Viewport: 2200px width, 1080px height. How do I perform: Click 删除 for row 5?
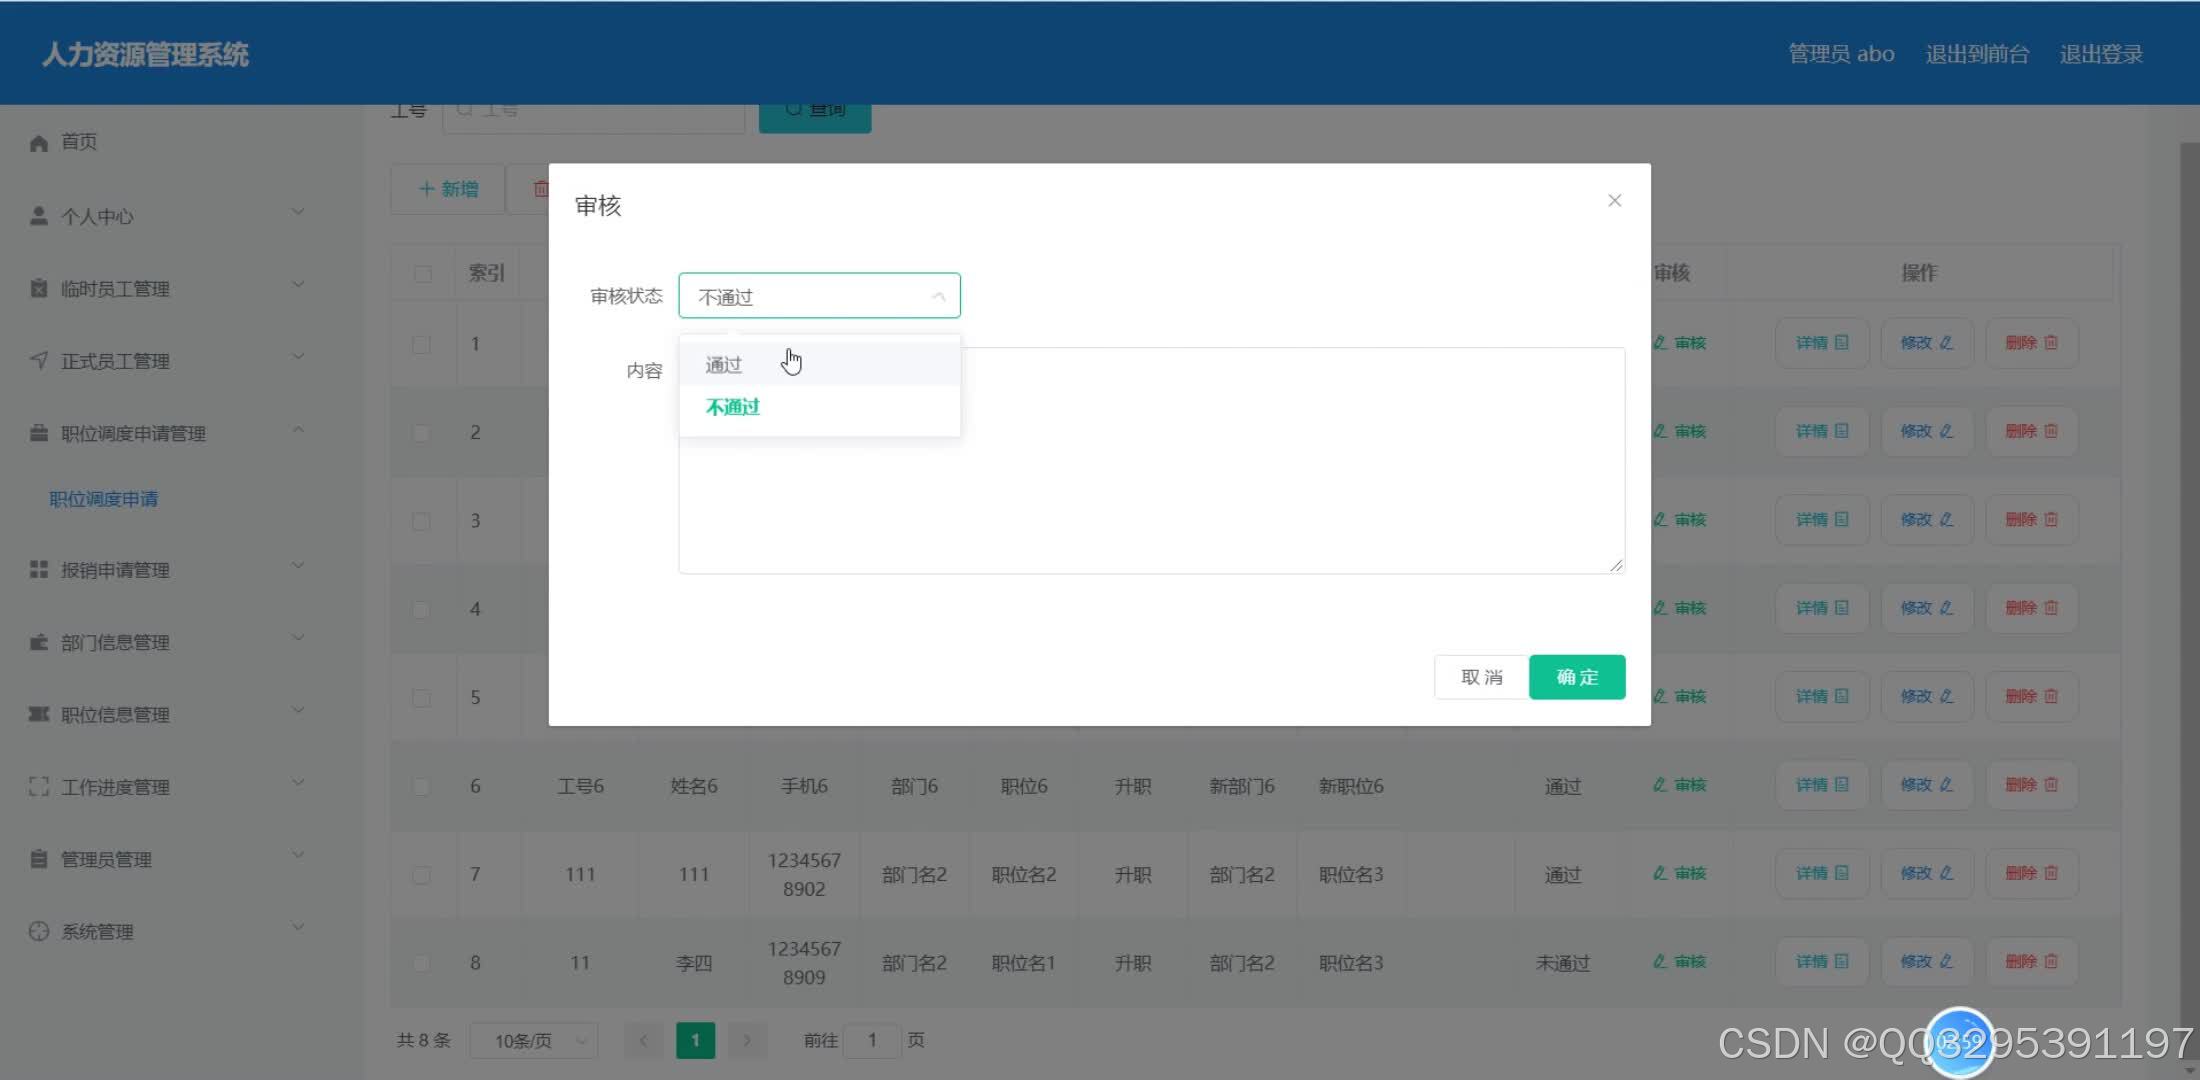(2032, 696)
